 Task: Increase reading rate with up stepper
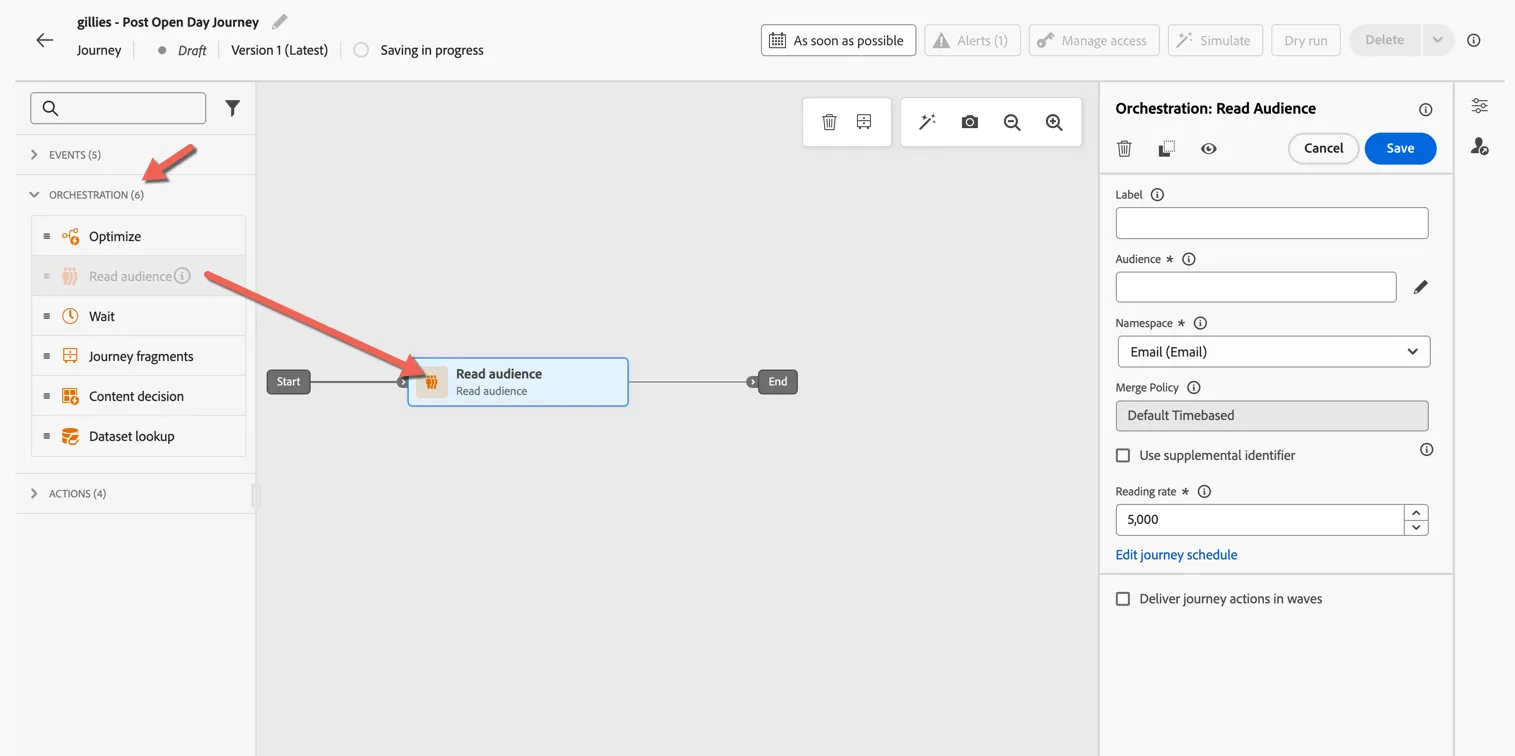(x=1416, y=512)
